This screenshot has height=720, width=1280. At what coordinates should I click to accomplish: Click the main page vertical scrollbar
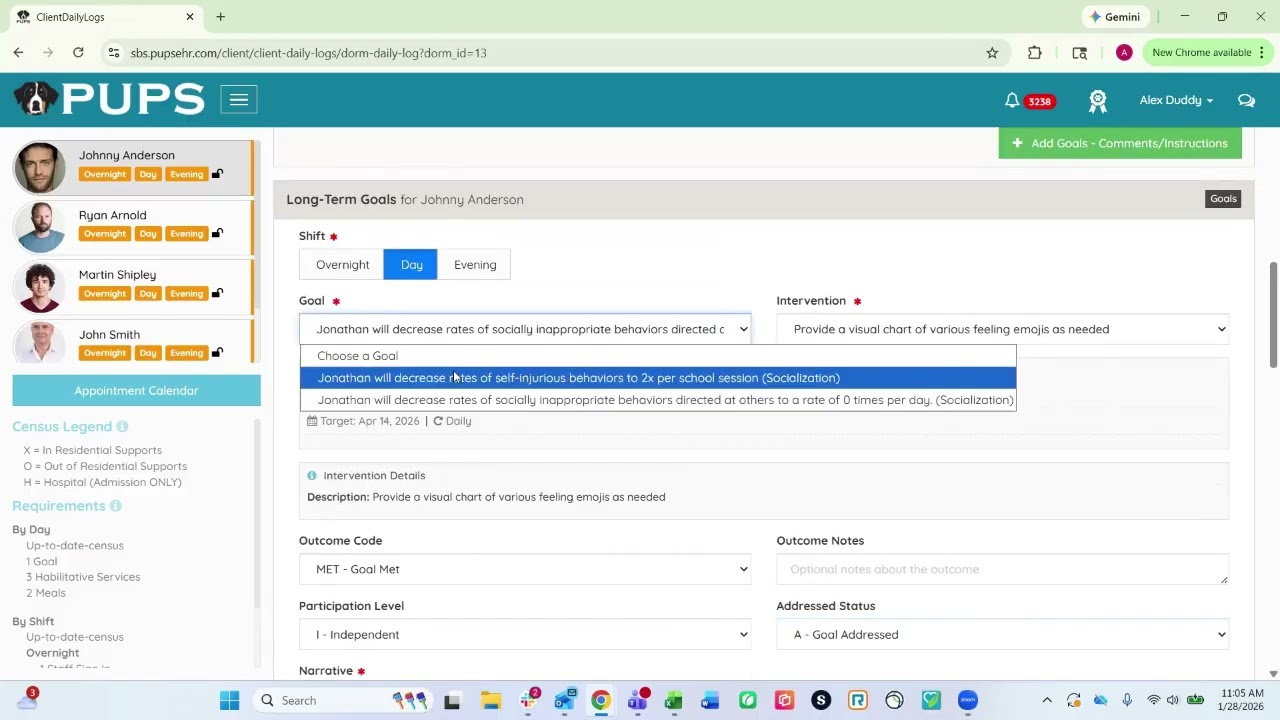pyautogui.click(x=1273, y=315)
